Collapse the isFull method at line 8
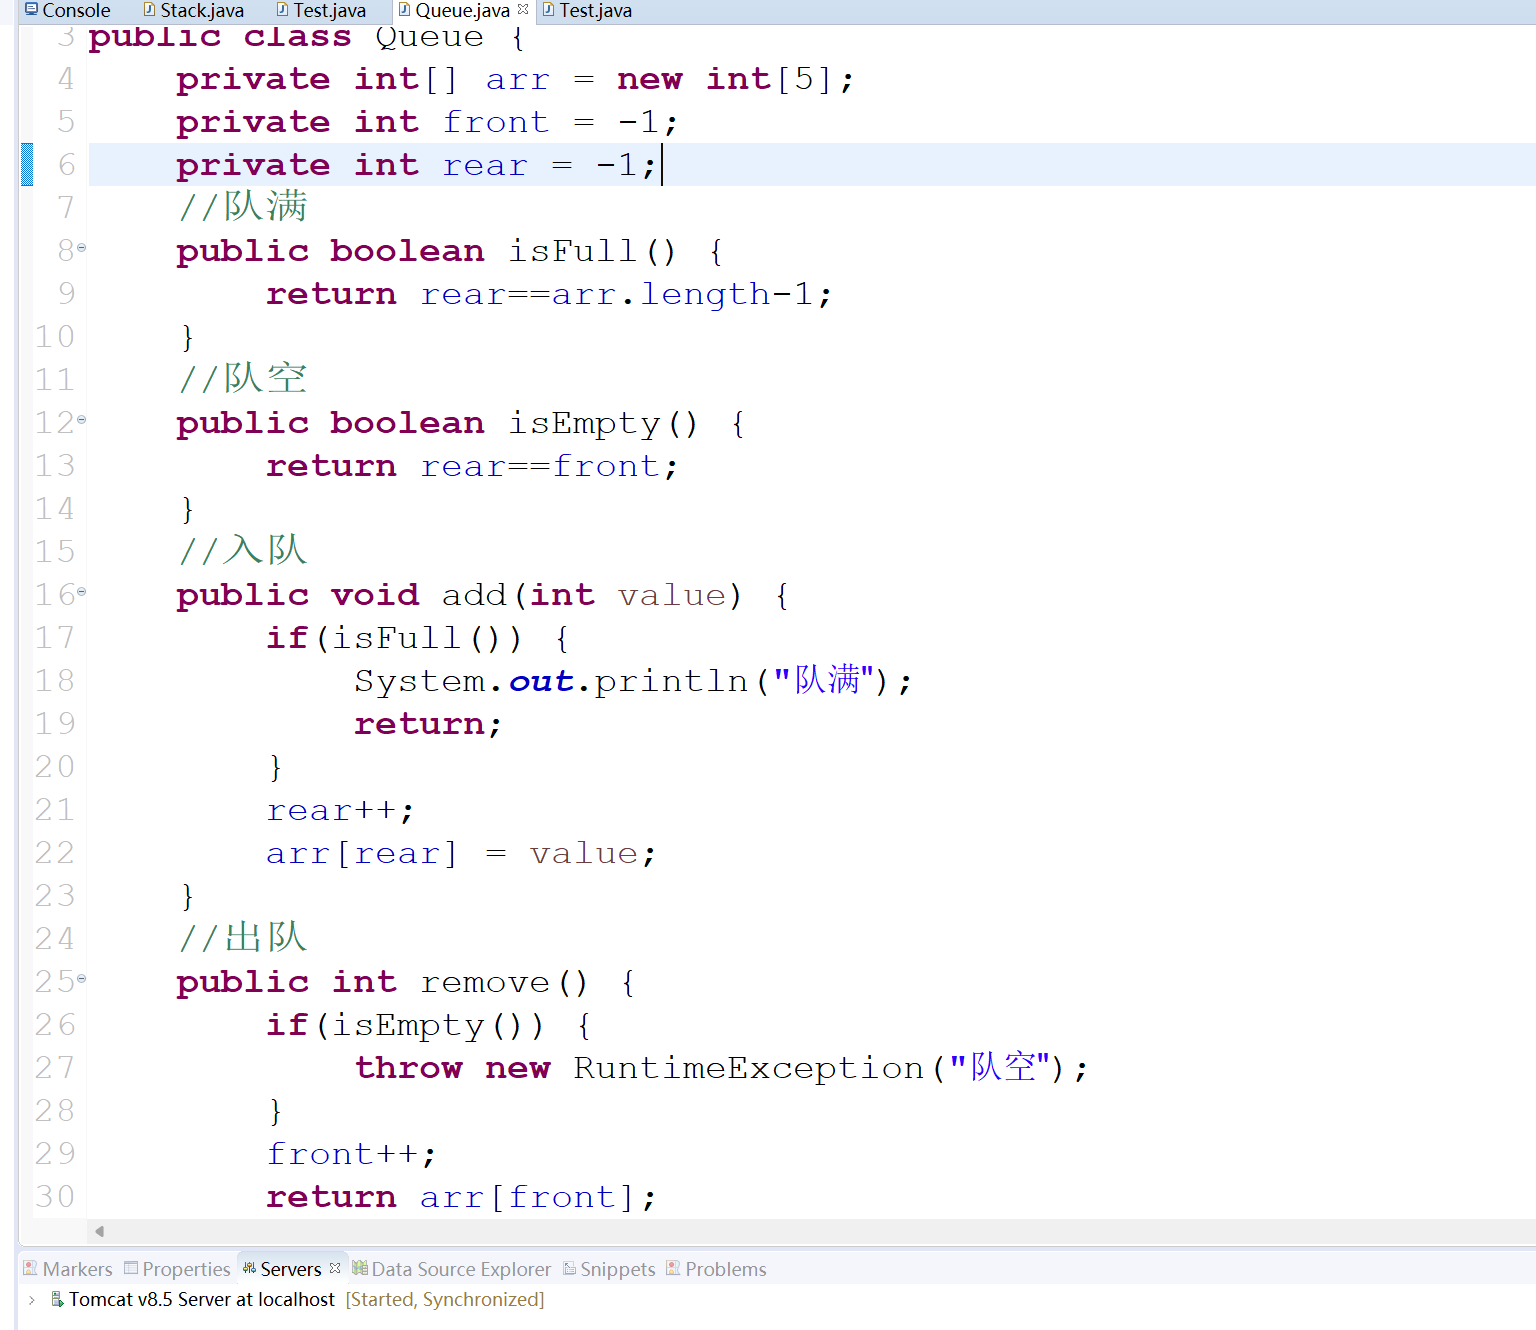 coord(82,247)
